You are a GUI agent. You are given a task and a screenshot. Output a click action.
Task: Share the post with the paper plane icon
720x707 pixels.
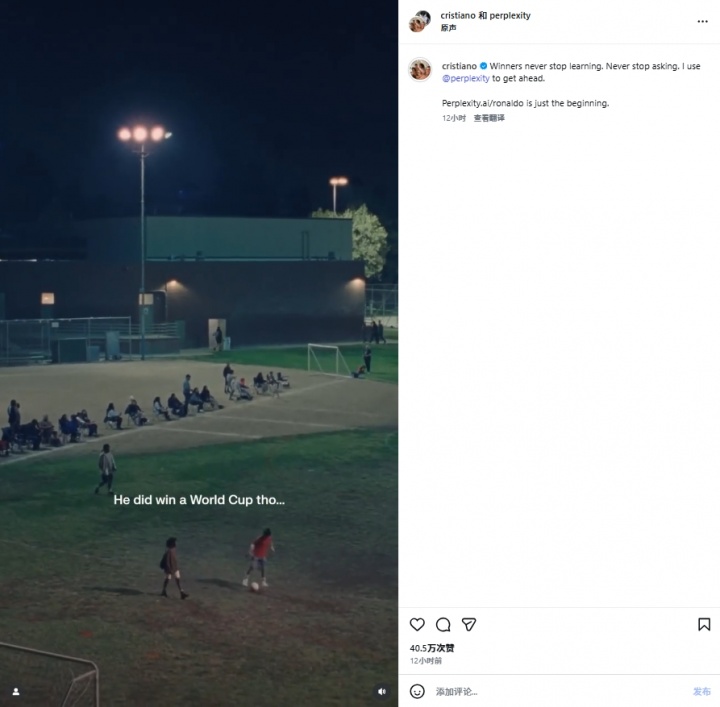point(468,624)
